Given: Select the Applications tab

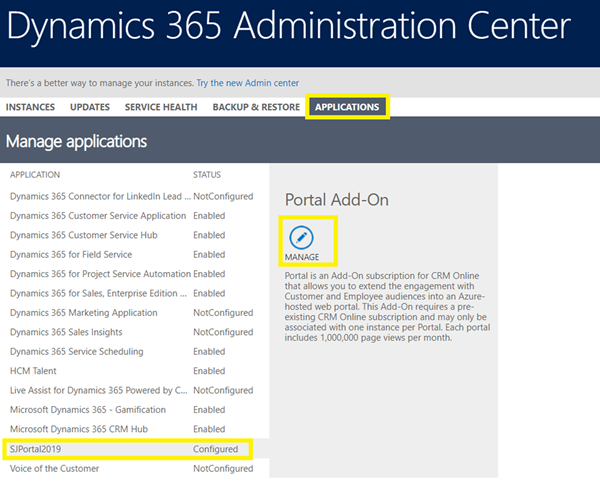Looking at the screenshot, I should pyautogui.click(x=347, y=107).
